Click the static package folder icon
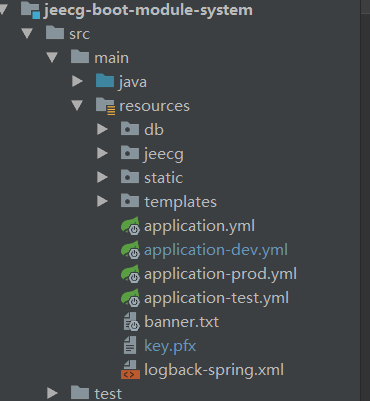 click(x=130, y=177)
